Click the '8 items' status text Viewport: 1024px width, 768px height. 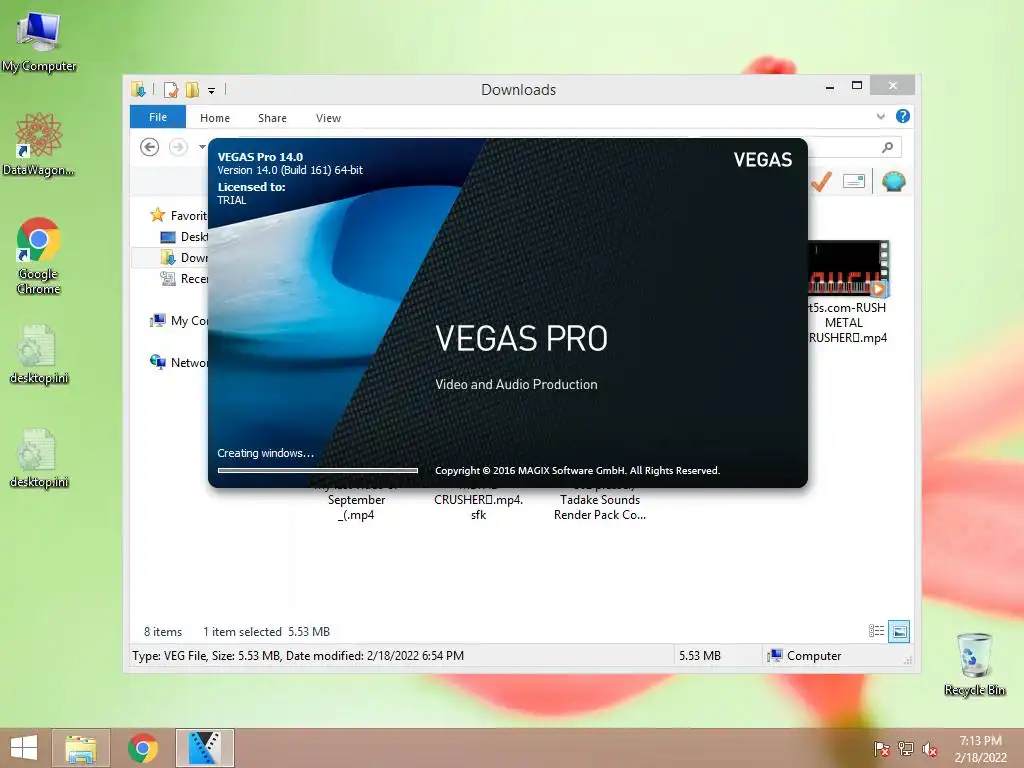[163, 632]
